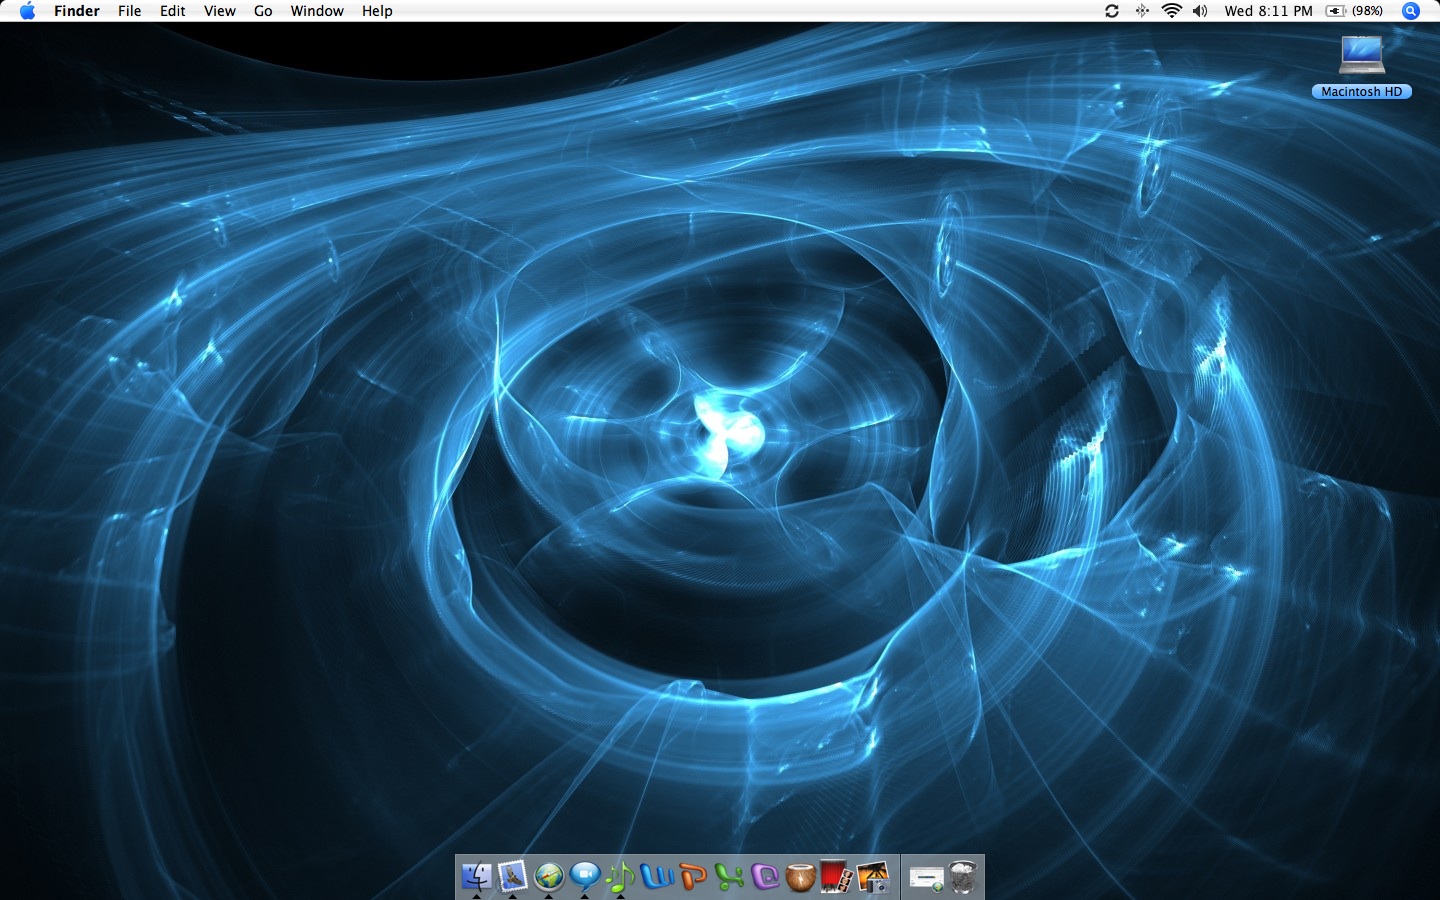Click the Macintosh HD label

point(1362,91)
